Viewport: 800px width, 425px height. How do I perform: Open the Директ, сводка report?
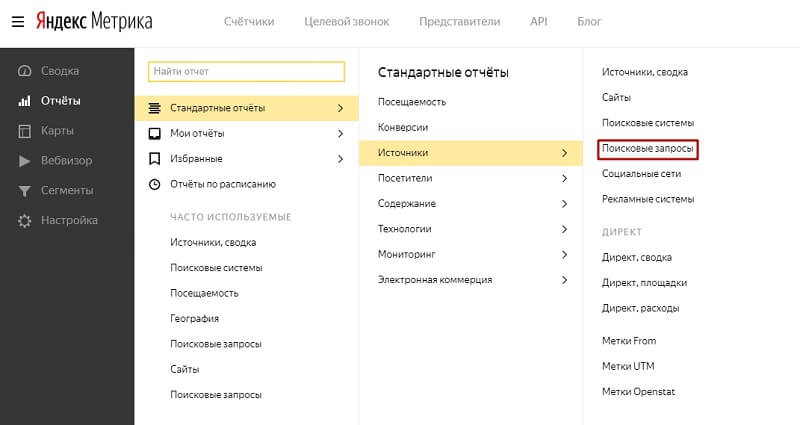coord(637,257)
